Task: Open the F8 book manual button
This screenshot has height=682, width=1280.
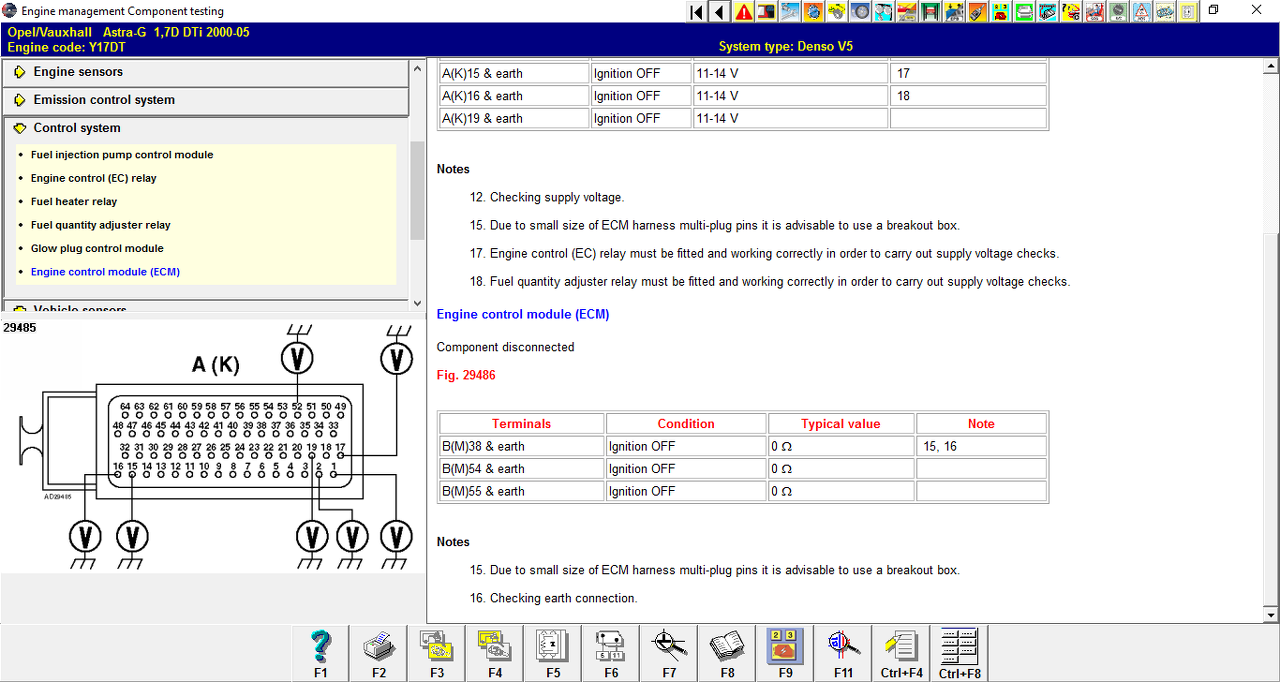Action: (x=727, y=654)
